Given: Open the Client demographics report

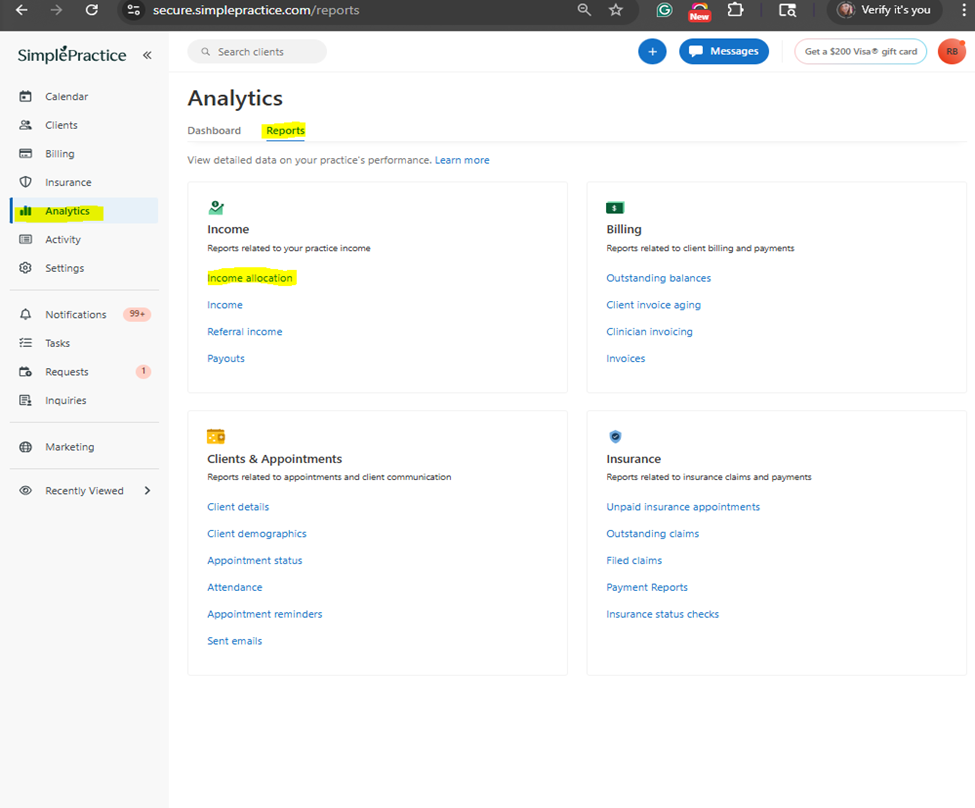Looking at the screenshot, I should 257,534.
